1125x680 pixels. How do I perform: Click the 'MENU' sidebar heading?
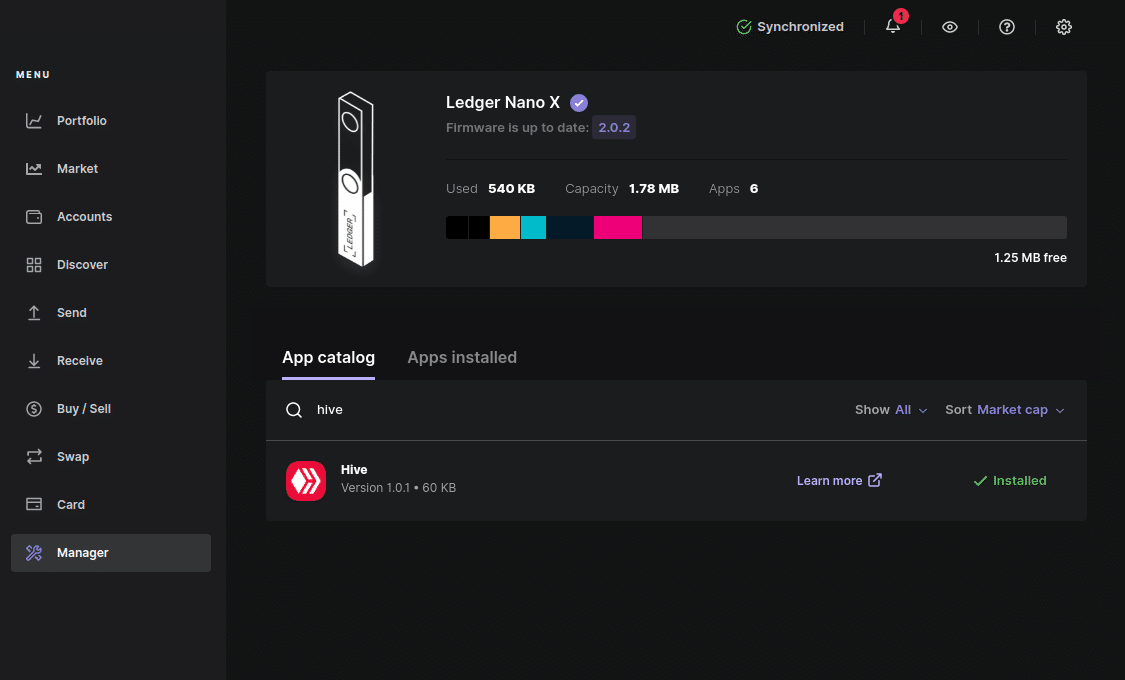tap(33, 75)
